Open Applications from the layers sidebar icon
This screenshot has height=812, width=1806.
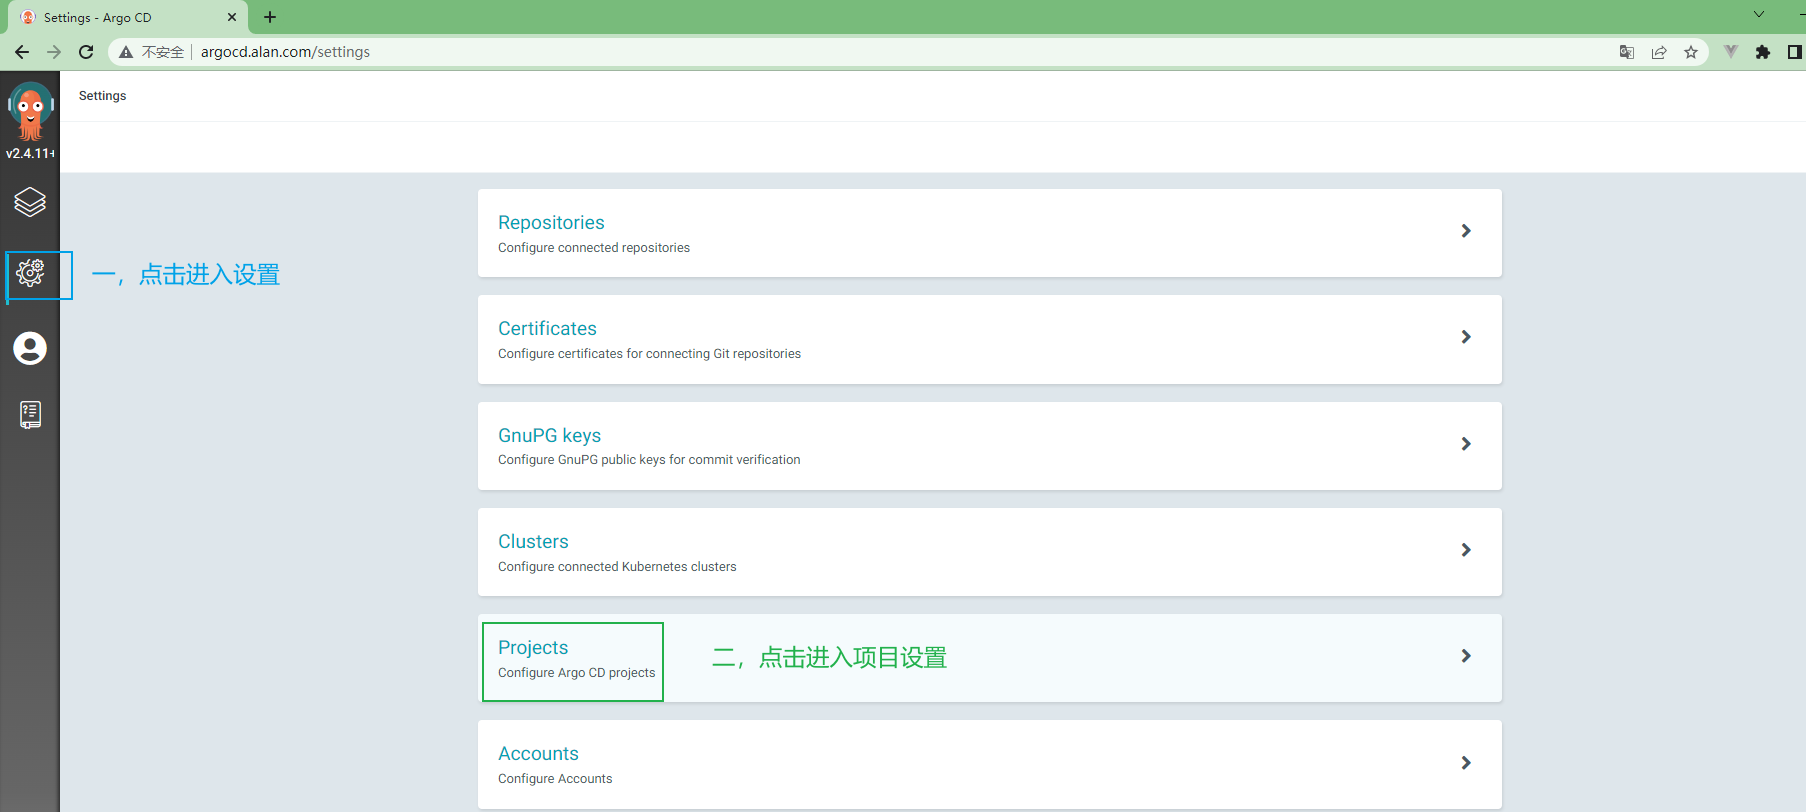tap(30, 202)
